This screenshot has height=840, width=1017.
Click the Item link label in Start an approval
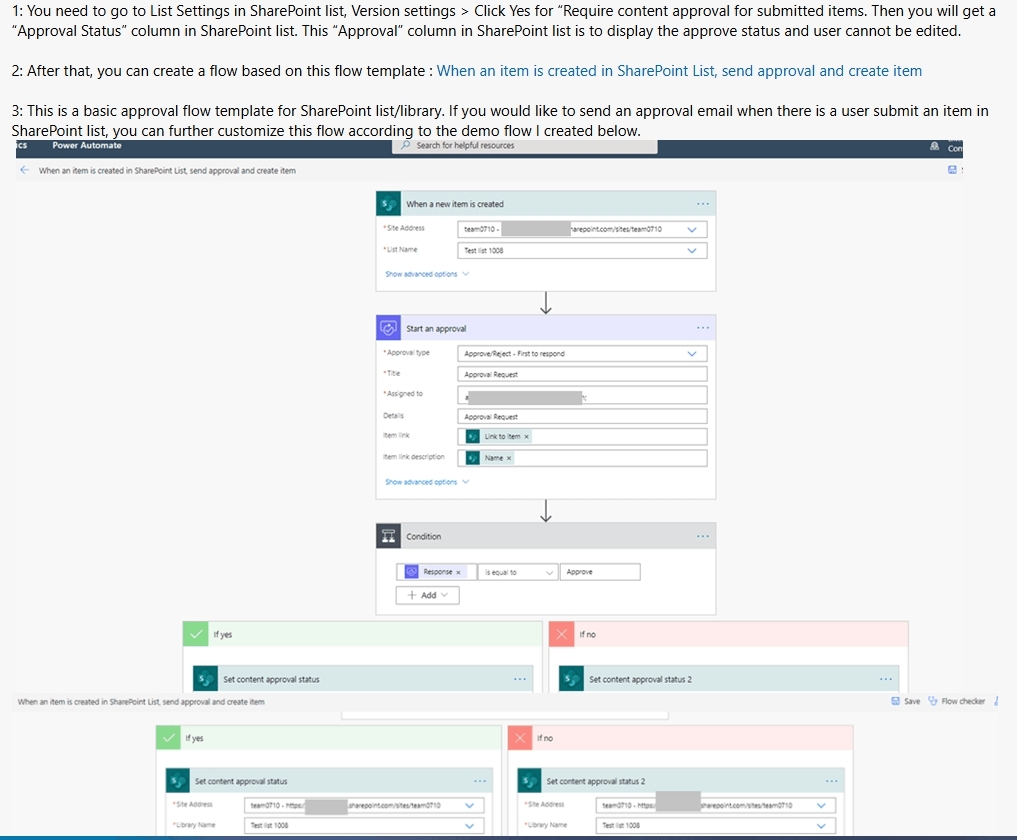[x=396, y=435]
